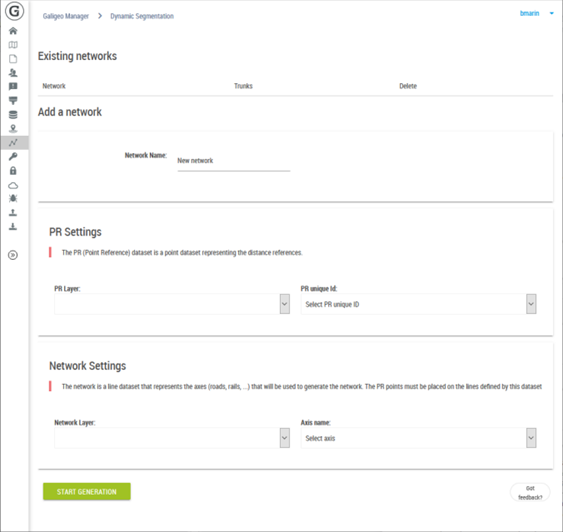Open the PR Layer dropdown
Image resolution: width=563 pixels, height=532 pixels.
coord(172,304)
